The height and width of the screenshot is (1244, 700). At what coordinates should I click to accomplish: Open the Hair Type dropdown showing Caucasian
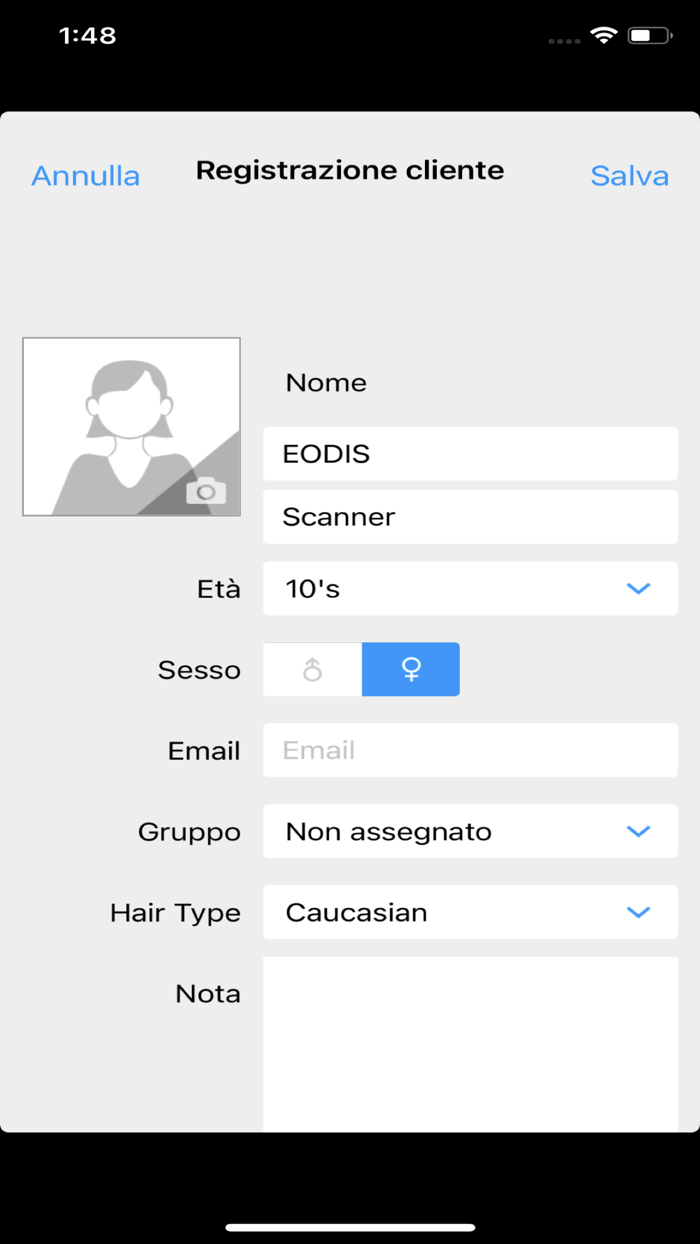pyautogui.click(x=470, y=912)
